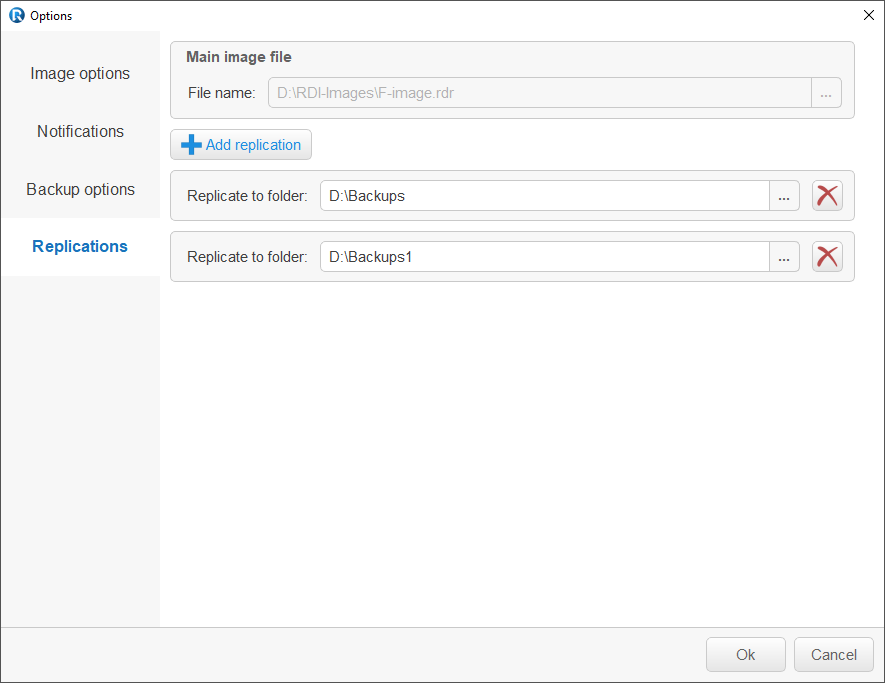Open file browser for main image file name
This screenshot has width=885, height=683.
826,93
